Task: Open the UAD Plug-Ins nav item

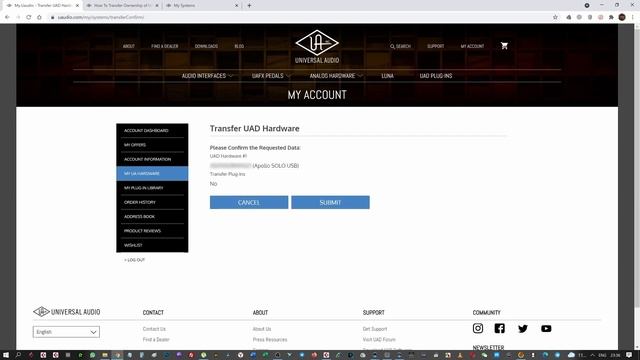Action: click(436, 76)
